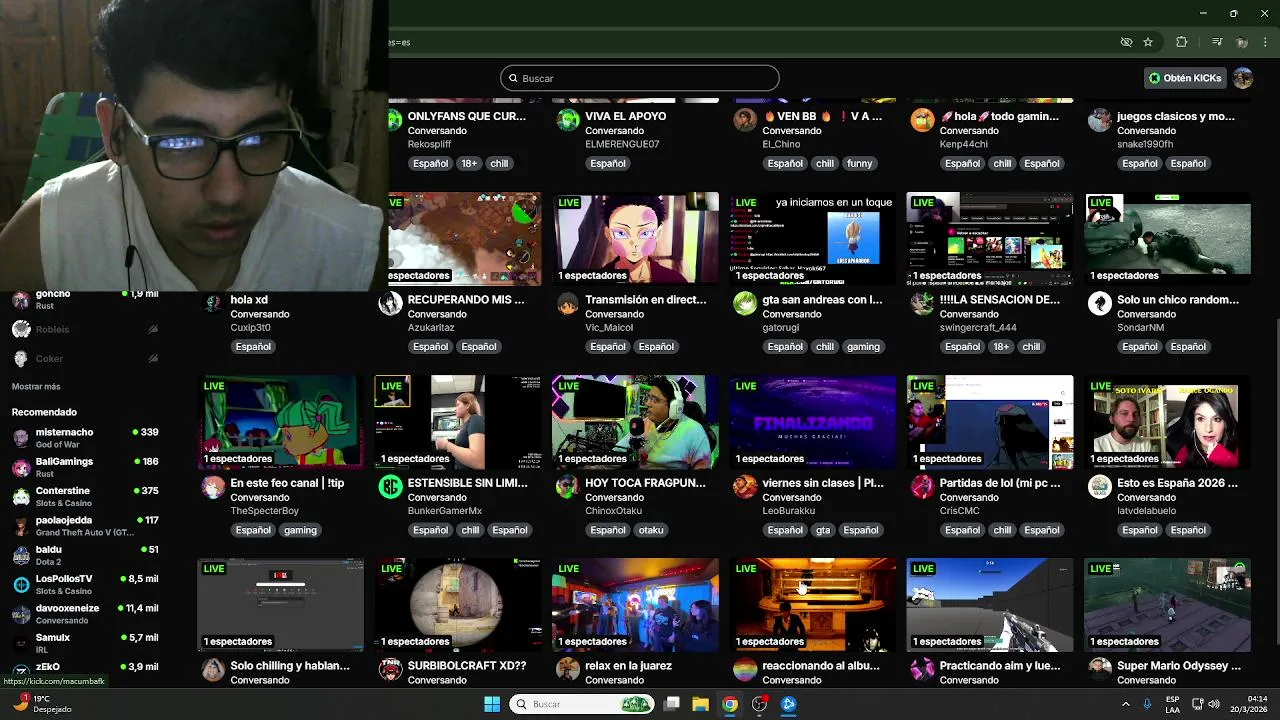Click the TheSpecterBoy channel avatar
This screenshot has width=1280, height=720.
click(x=213, y=487)
